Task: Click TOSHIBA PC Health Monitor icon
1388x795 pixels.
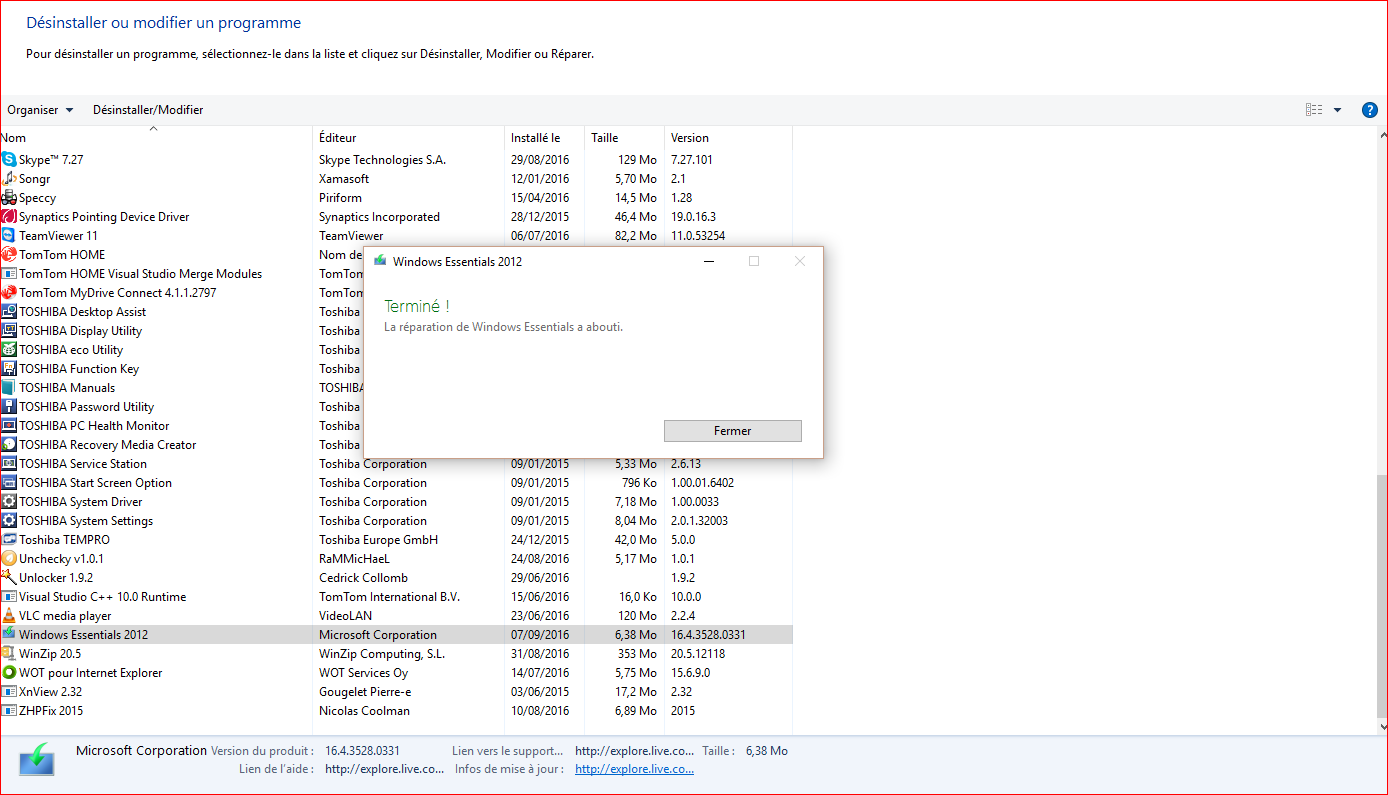Action: 9,426
